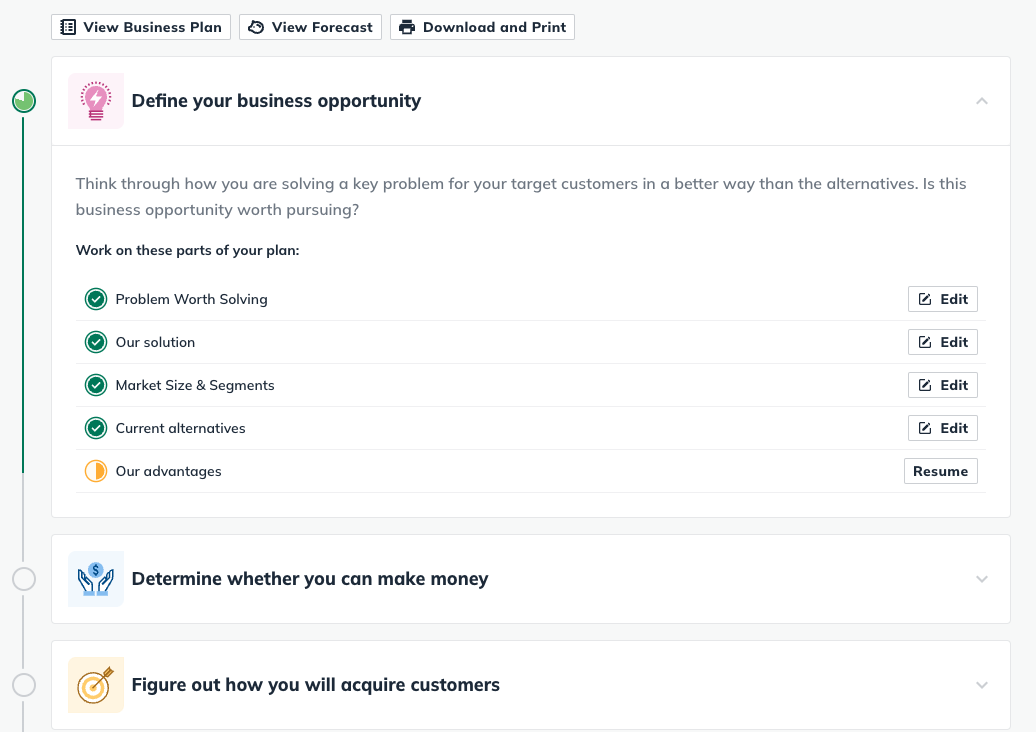Open View Business Plan
Image resolution: width=1036 pixels, height=732 pixels.
click(141, 27)
